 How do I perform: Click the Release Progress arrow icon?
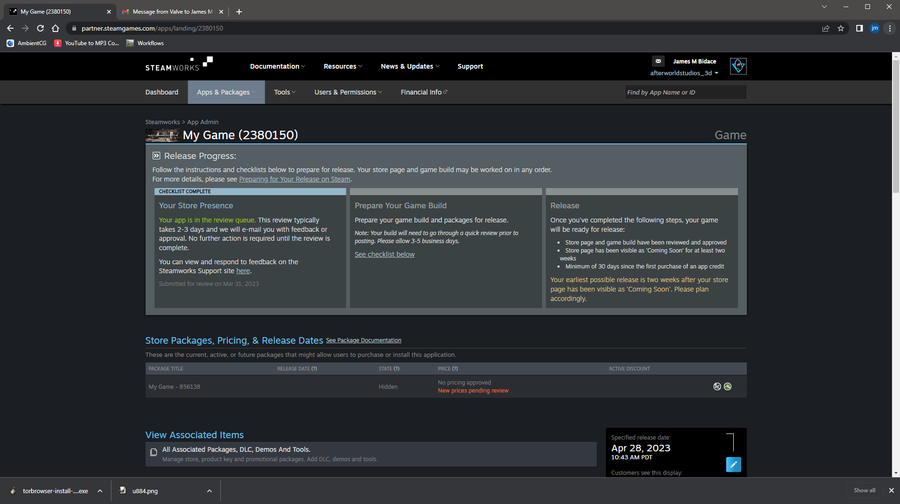click(x=156, y=156)
